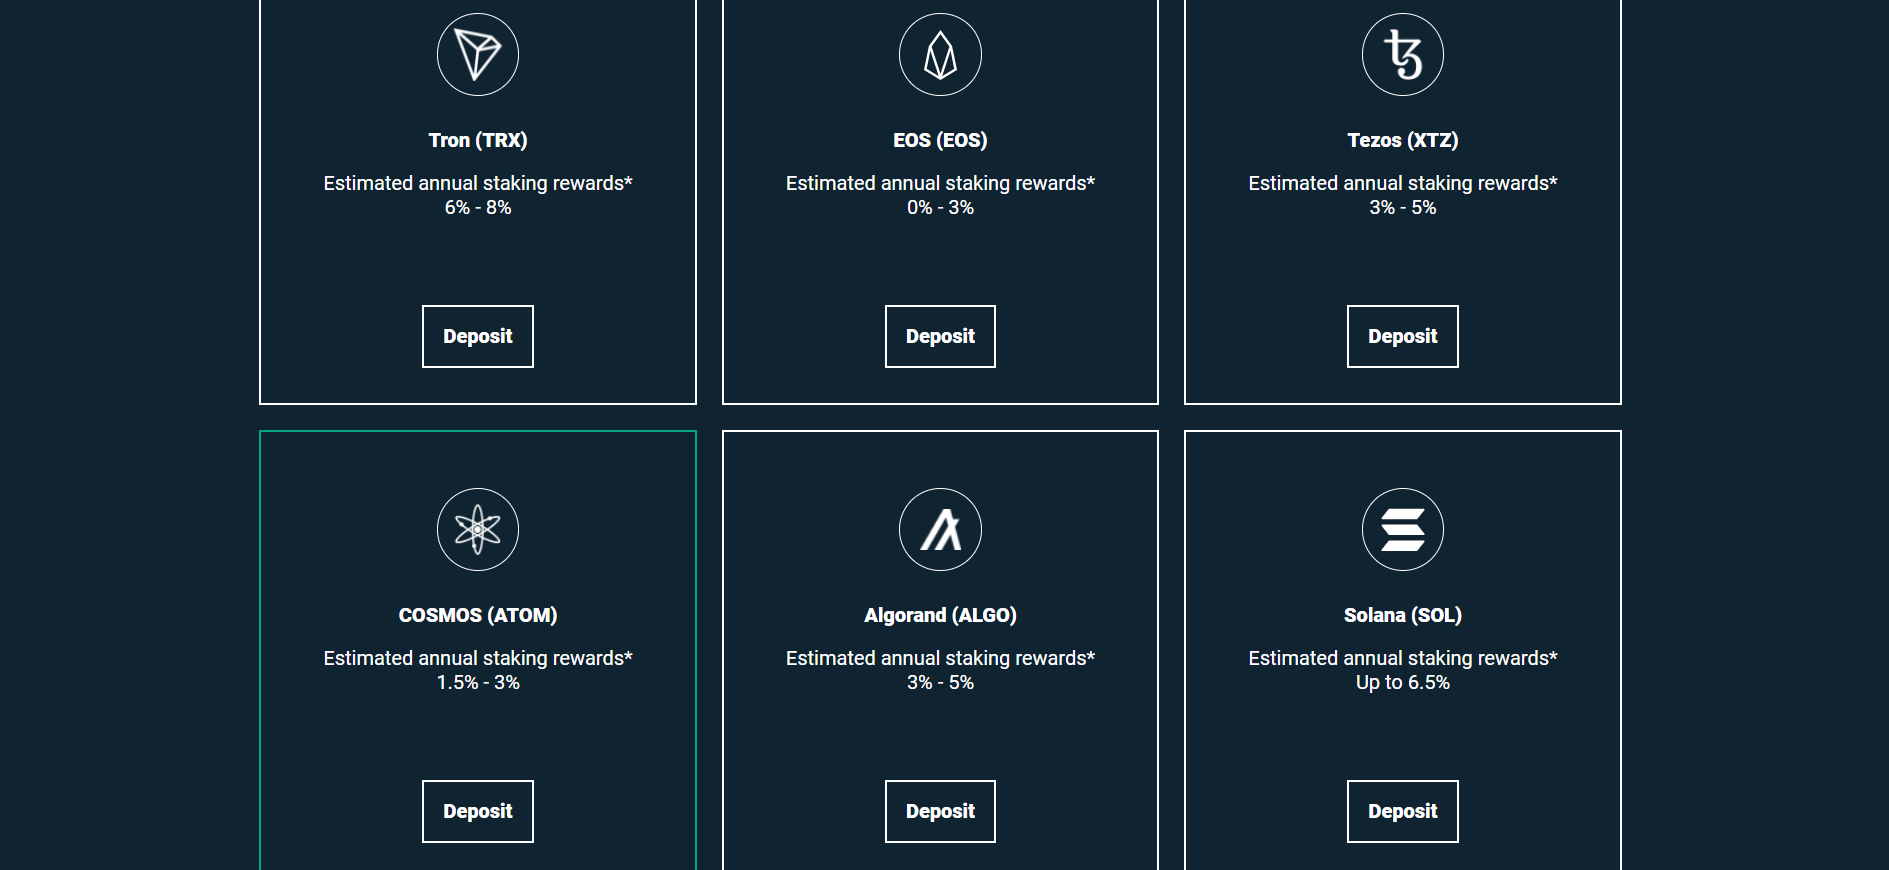This screenshot has width=1889, height=870.
Task: Deposit COSMOS (ATOM) for staking
Action: (478, 811)
